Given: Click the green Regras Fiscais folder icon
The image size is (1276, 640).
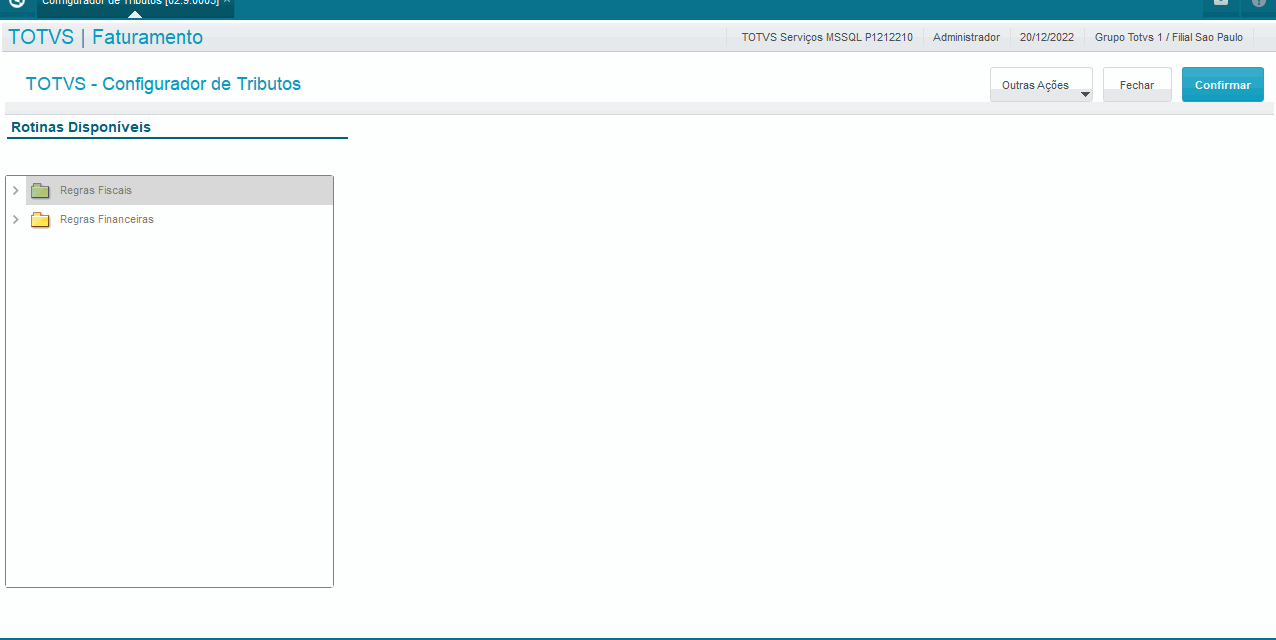Looking at the screenshot, I should tap(40, 190).
